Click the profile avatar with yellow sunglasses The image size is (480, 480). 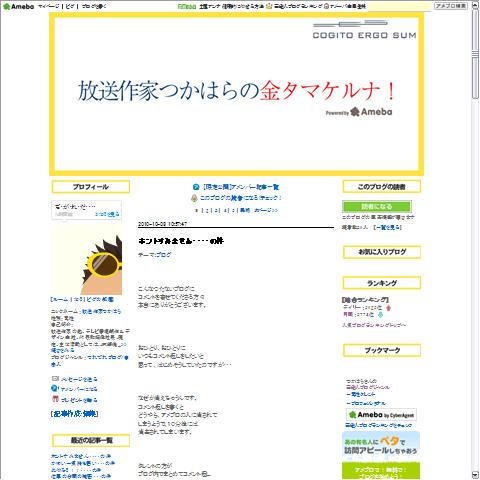87,260
